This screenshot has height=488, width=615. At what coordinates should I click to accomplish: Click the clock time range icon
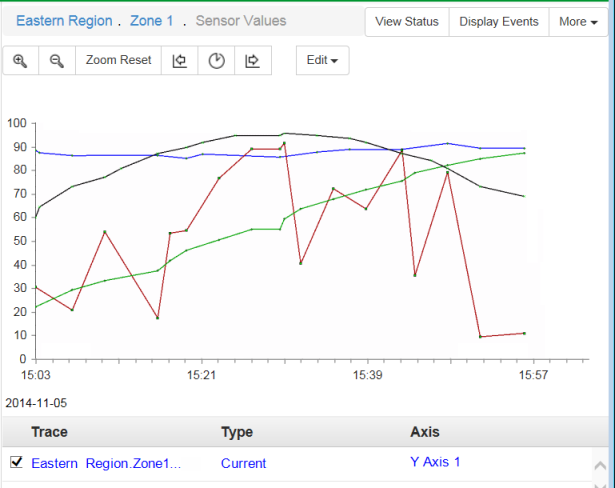tap(216, 61)
